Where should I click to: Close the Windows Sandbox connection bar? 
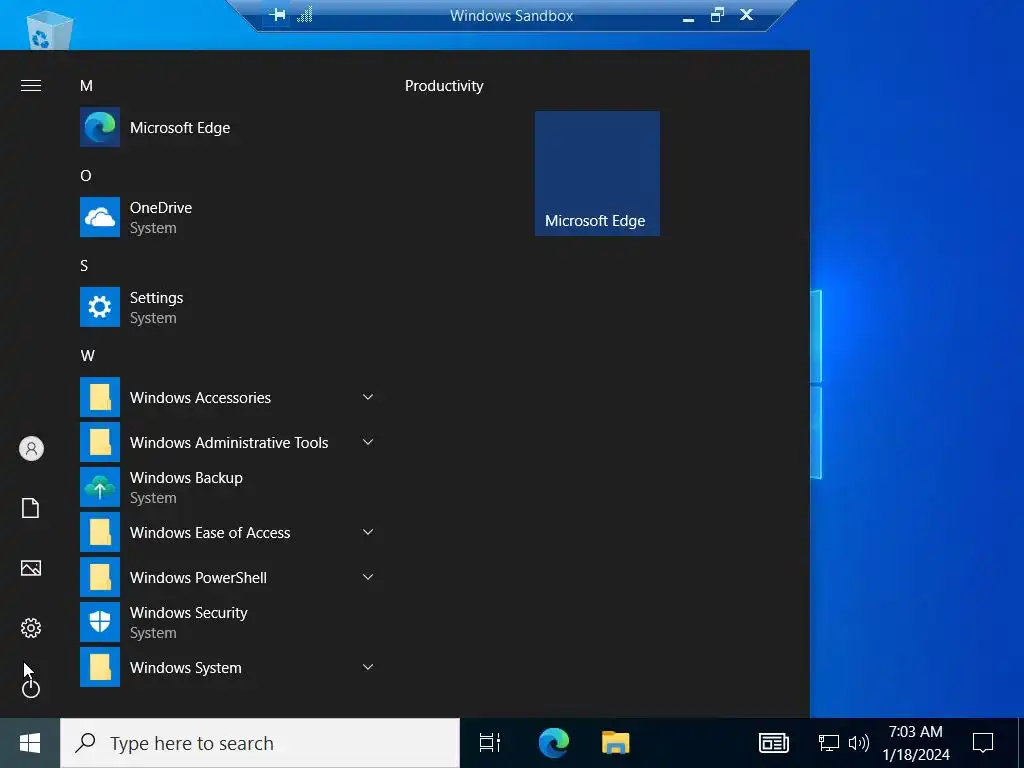pos(746,14)
